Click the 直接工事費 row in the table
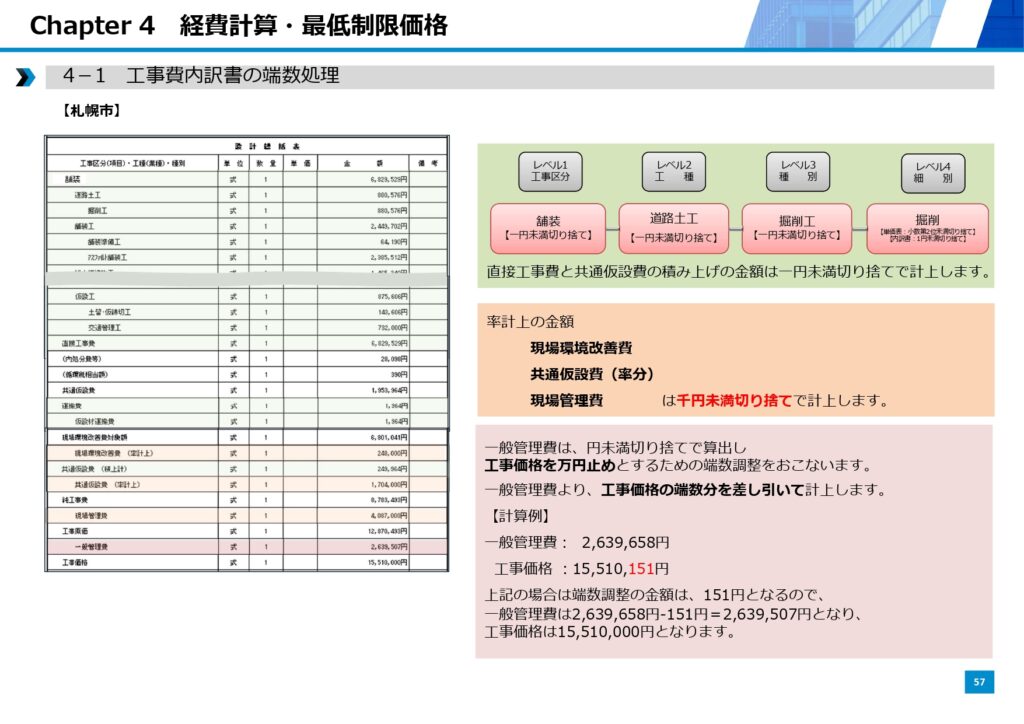1024x724 pixels. (247, 343)
